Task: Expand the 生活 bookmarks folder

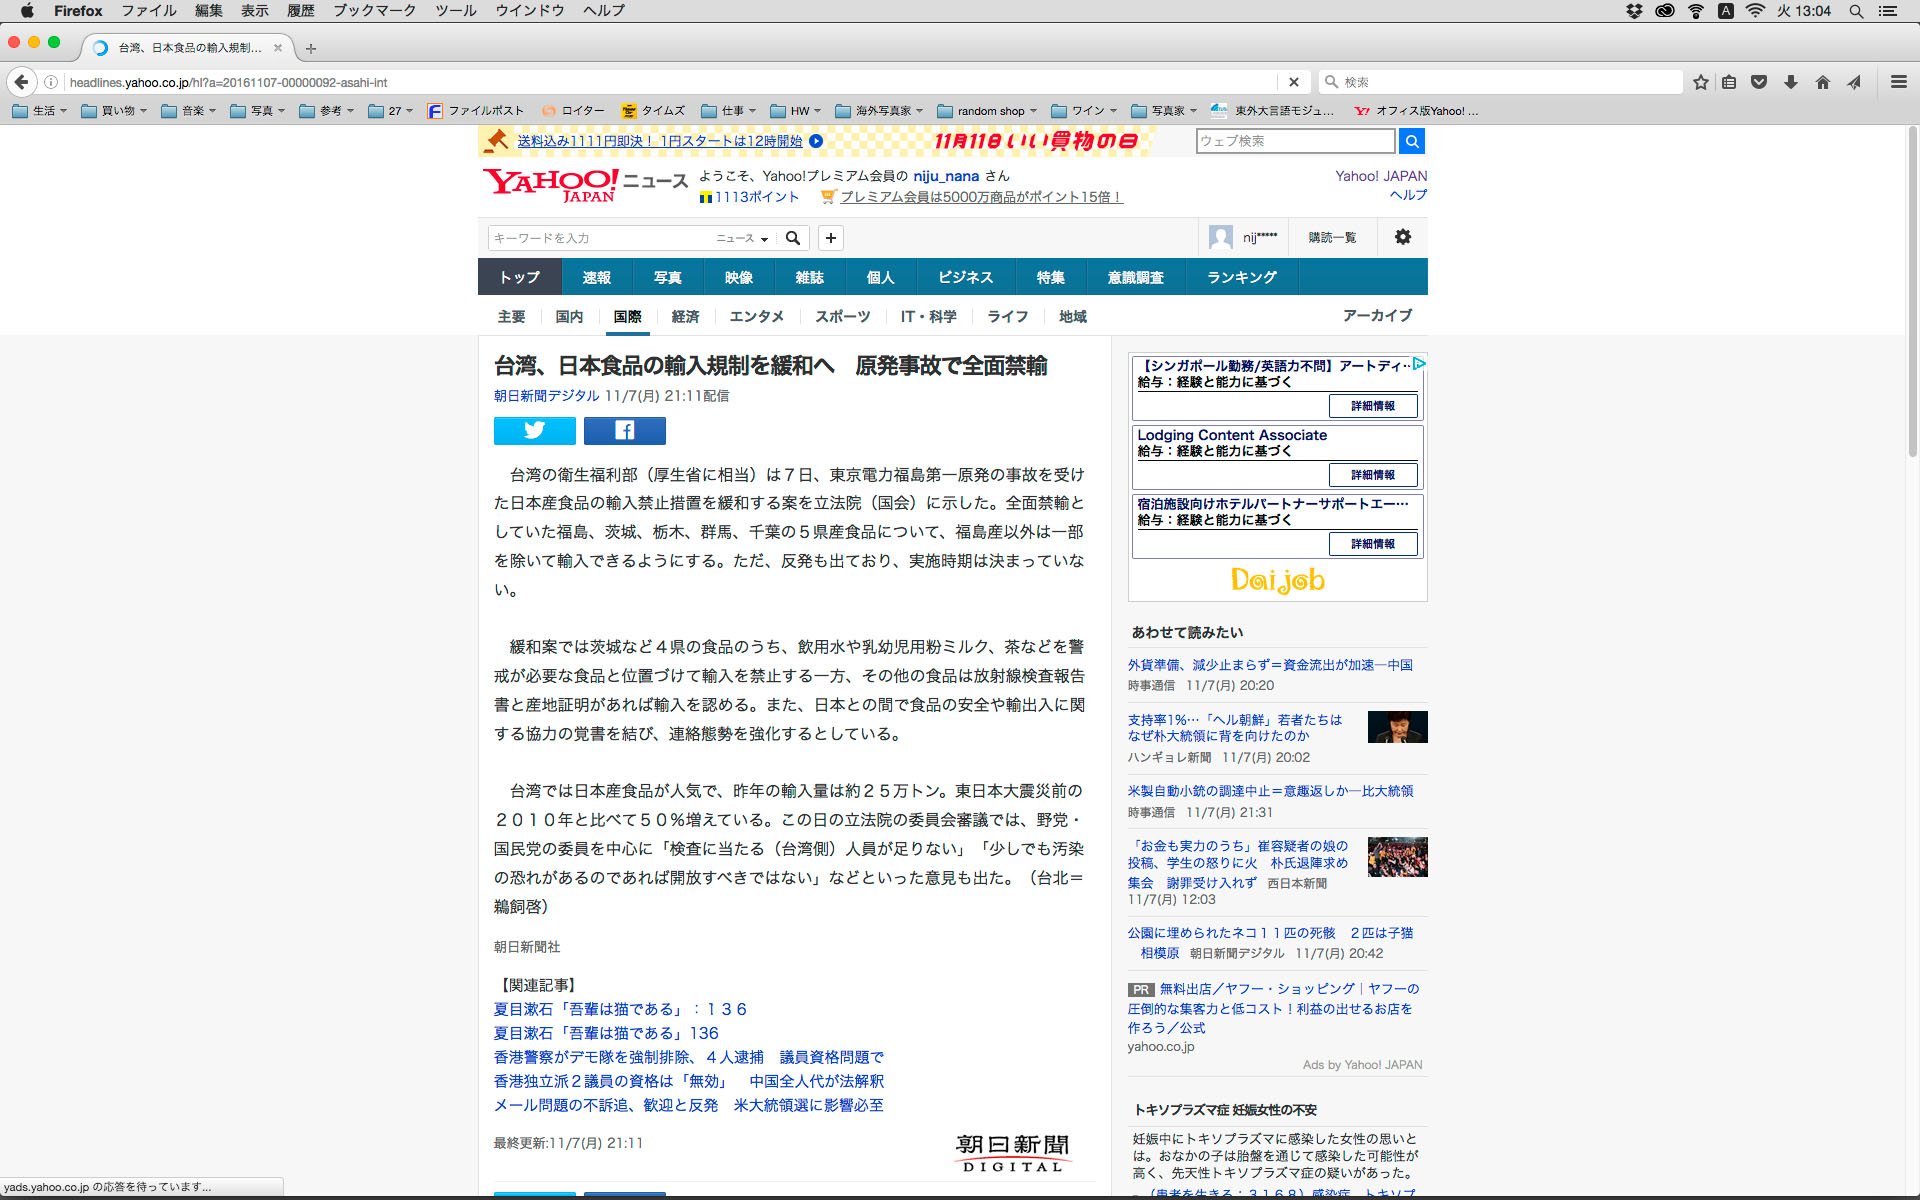Action: 40,111
